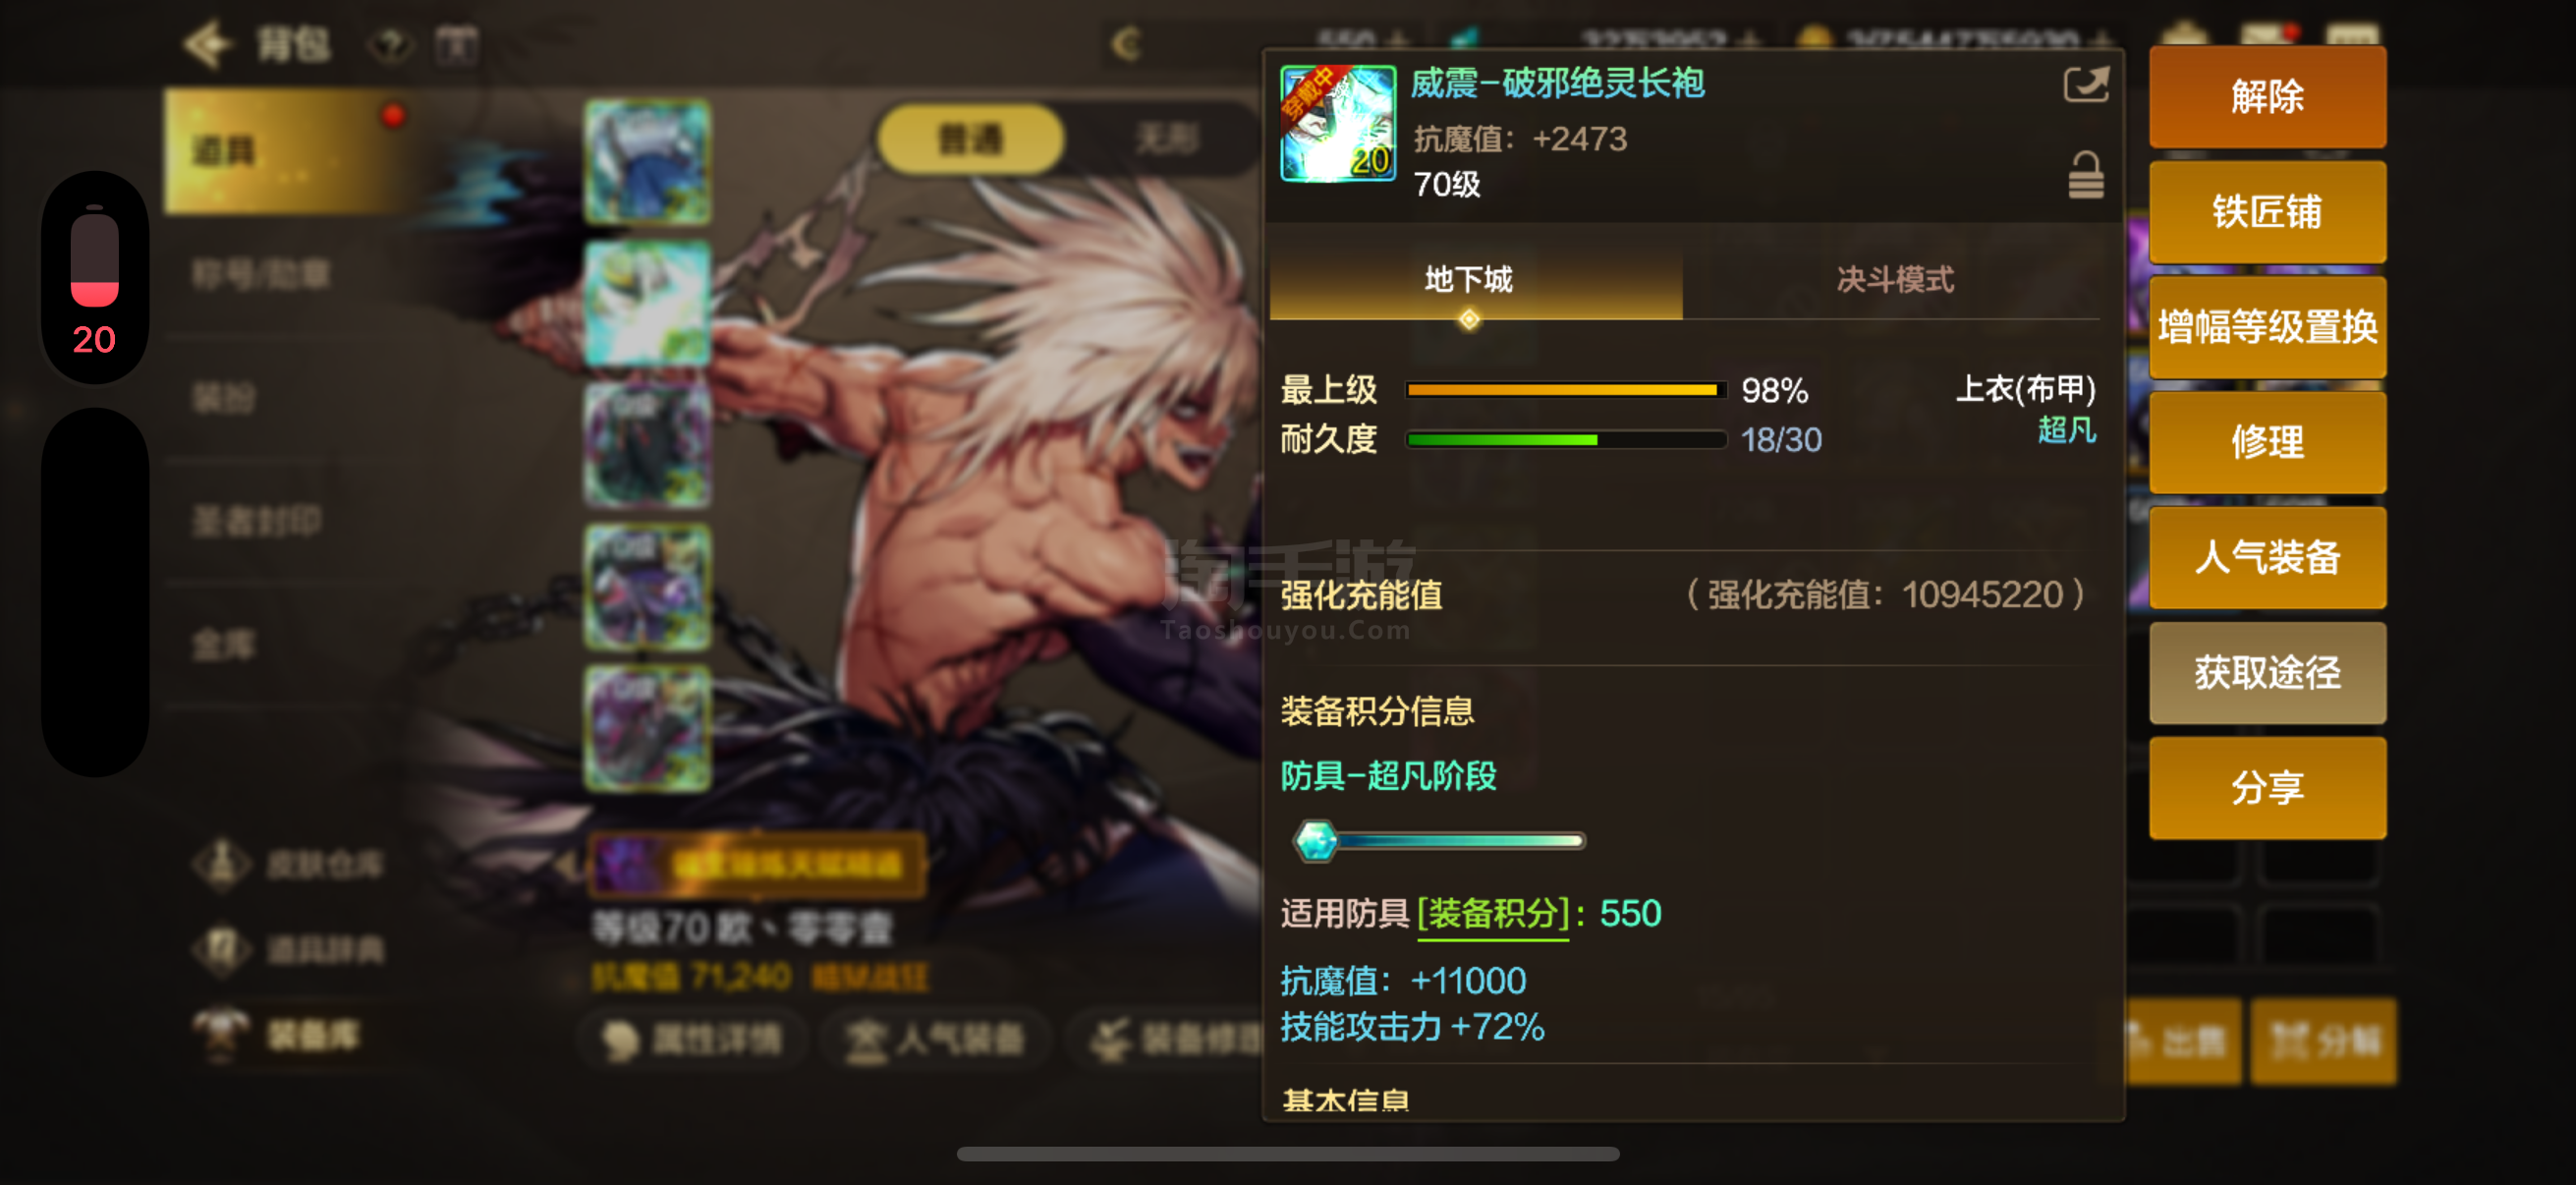This screenshot has height=1185, width=2576.
Task: Toggle the 普通 mode pill
Action: click(970, 139)
